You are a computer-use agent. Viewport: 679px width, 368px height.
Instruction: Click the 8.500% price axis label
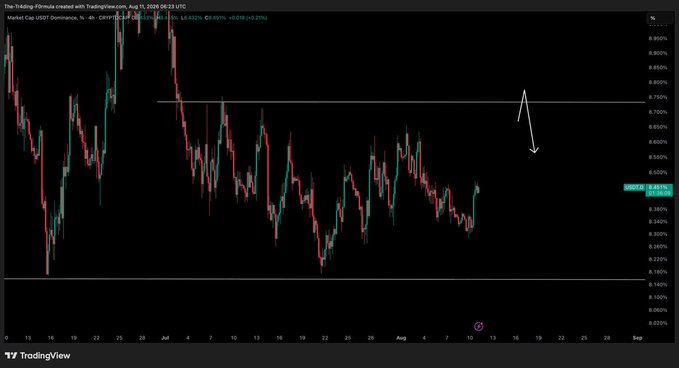tap(658, 172)
